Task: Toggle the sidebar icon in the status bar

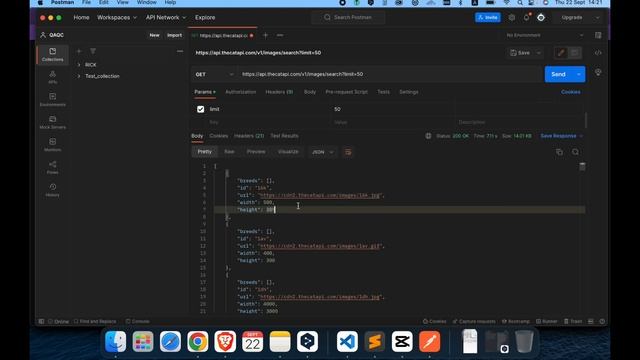Action: (41, 321)
